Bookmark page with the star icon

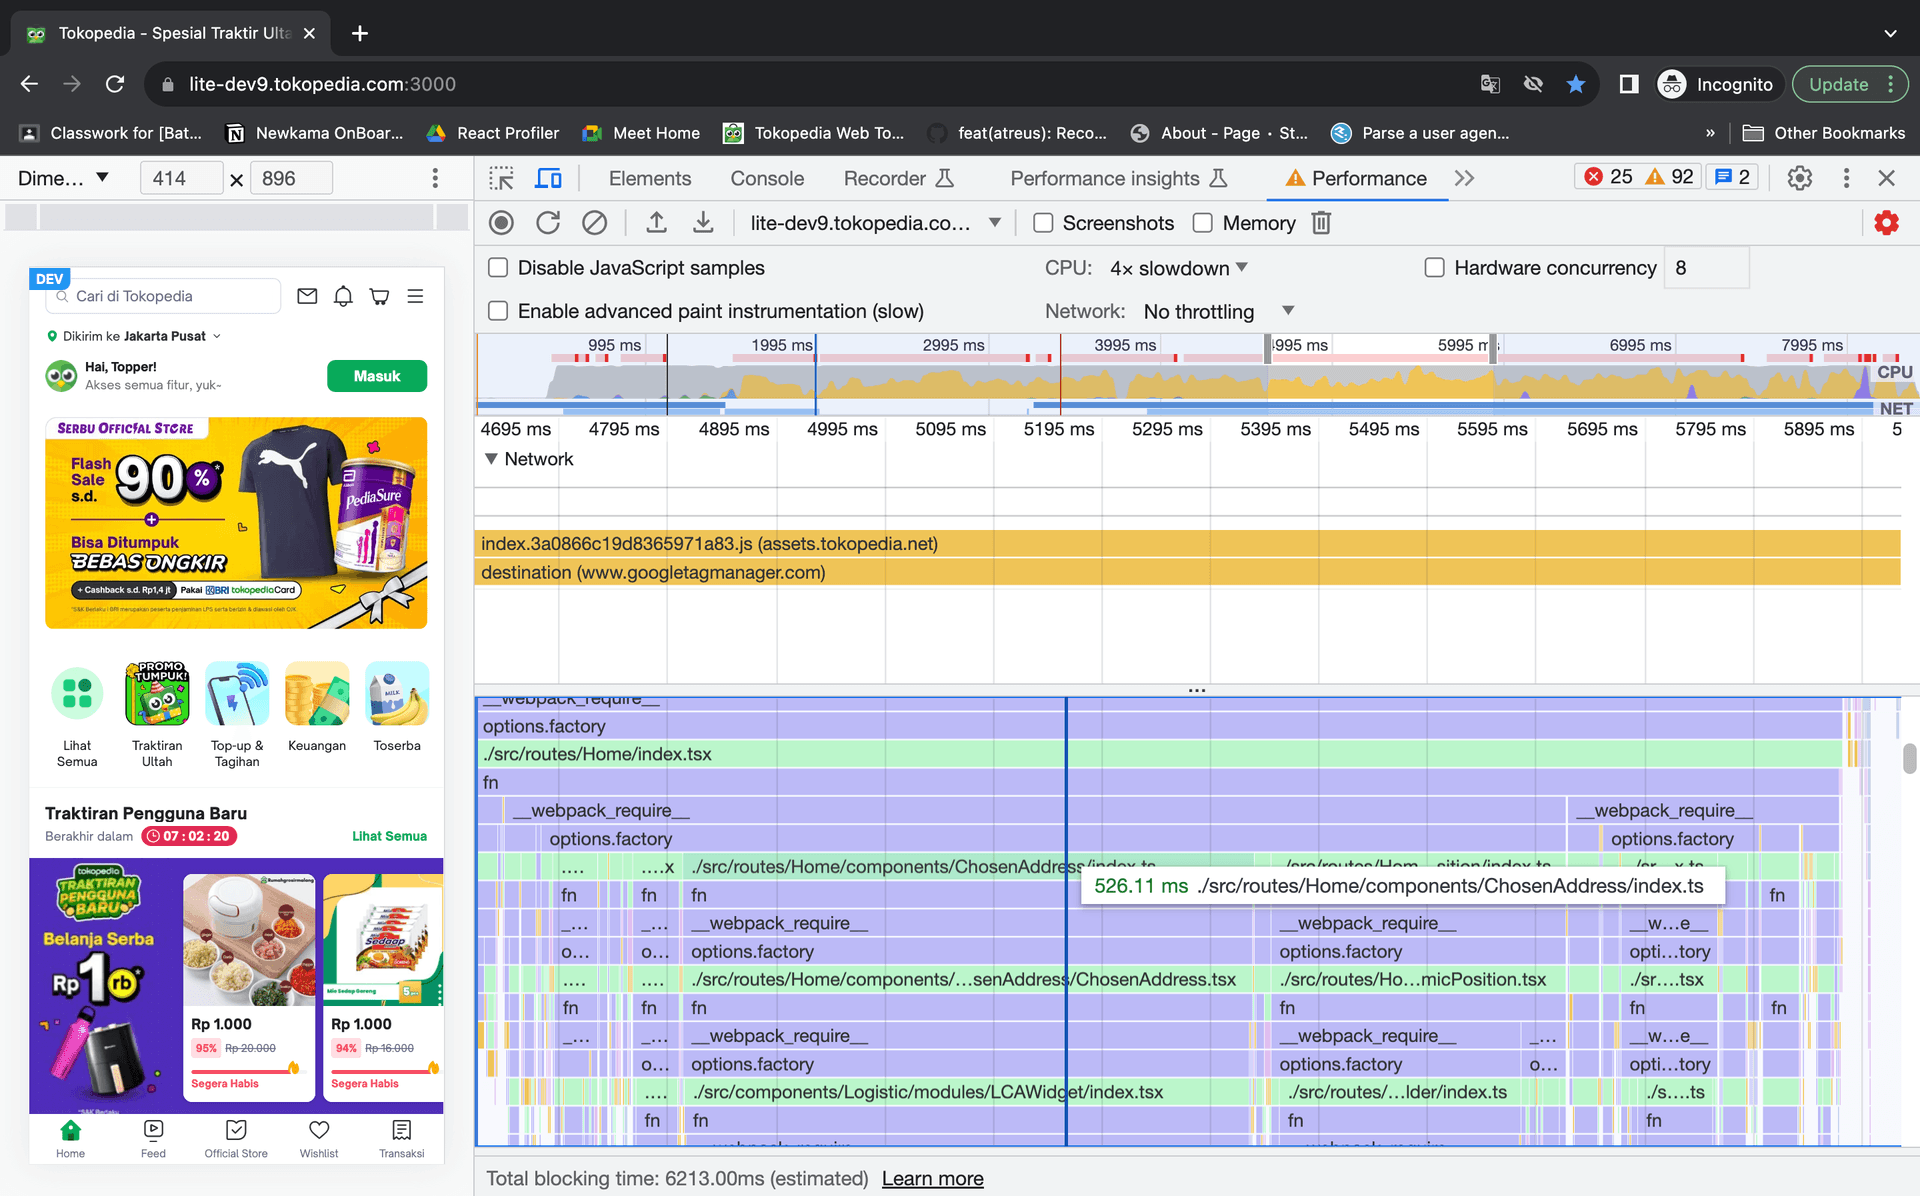(x=1576, y=84)
